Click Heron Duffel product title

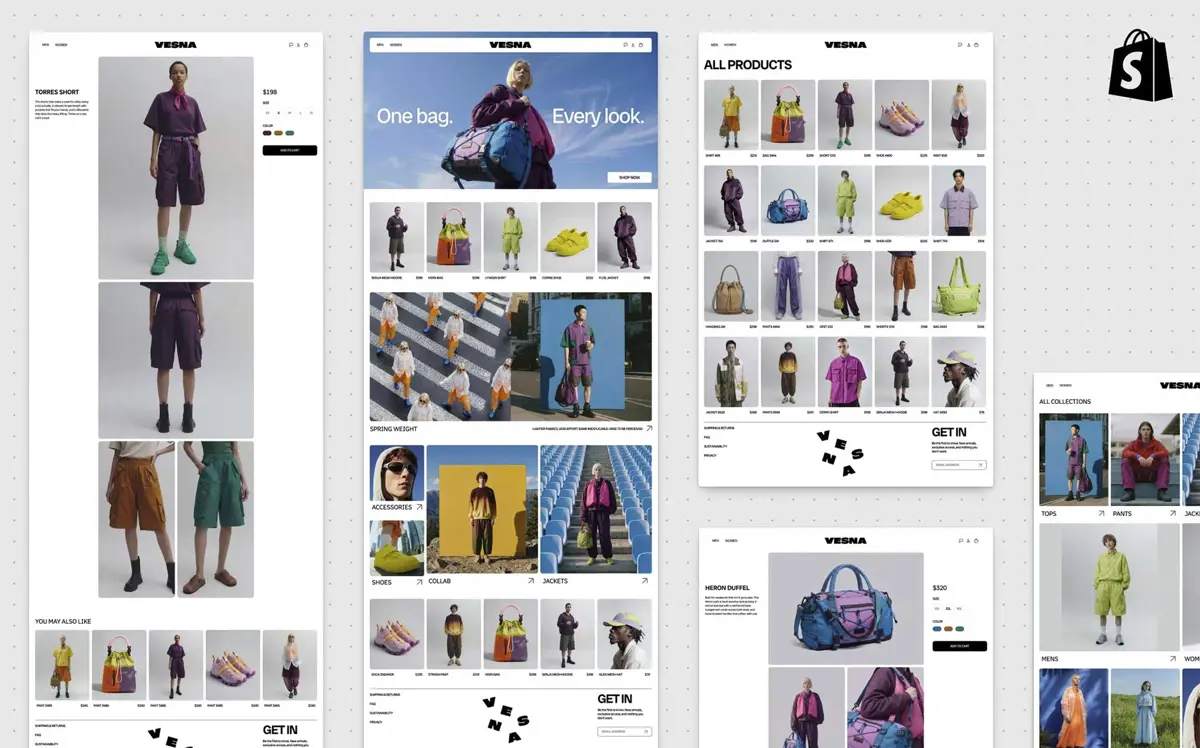point(728,588)
